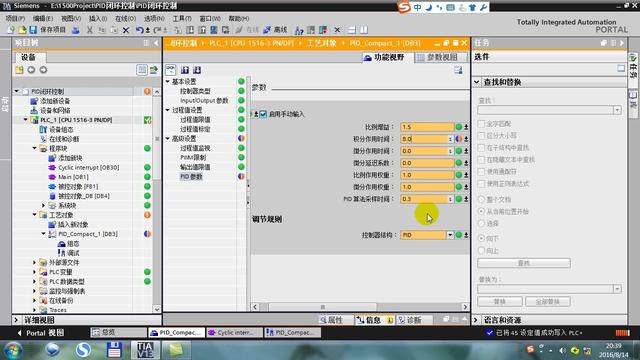Click the Open project toolbar icon
640x360 pixels.
[x=22, y=30]
